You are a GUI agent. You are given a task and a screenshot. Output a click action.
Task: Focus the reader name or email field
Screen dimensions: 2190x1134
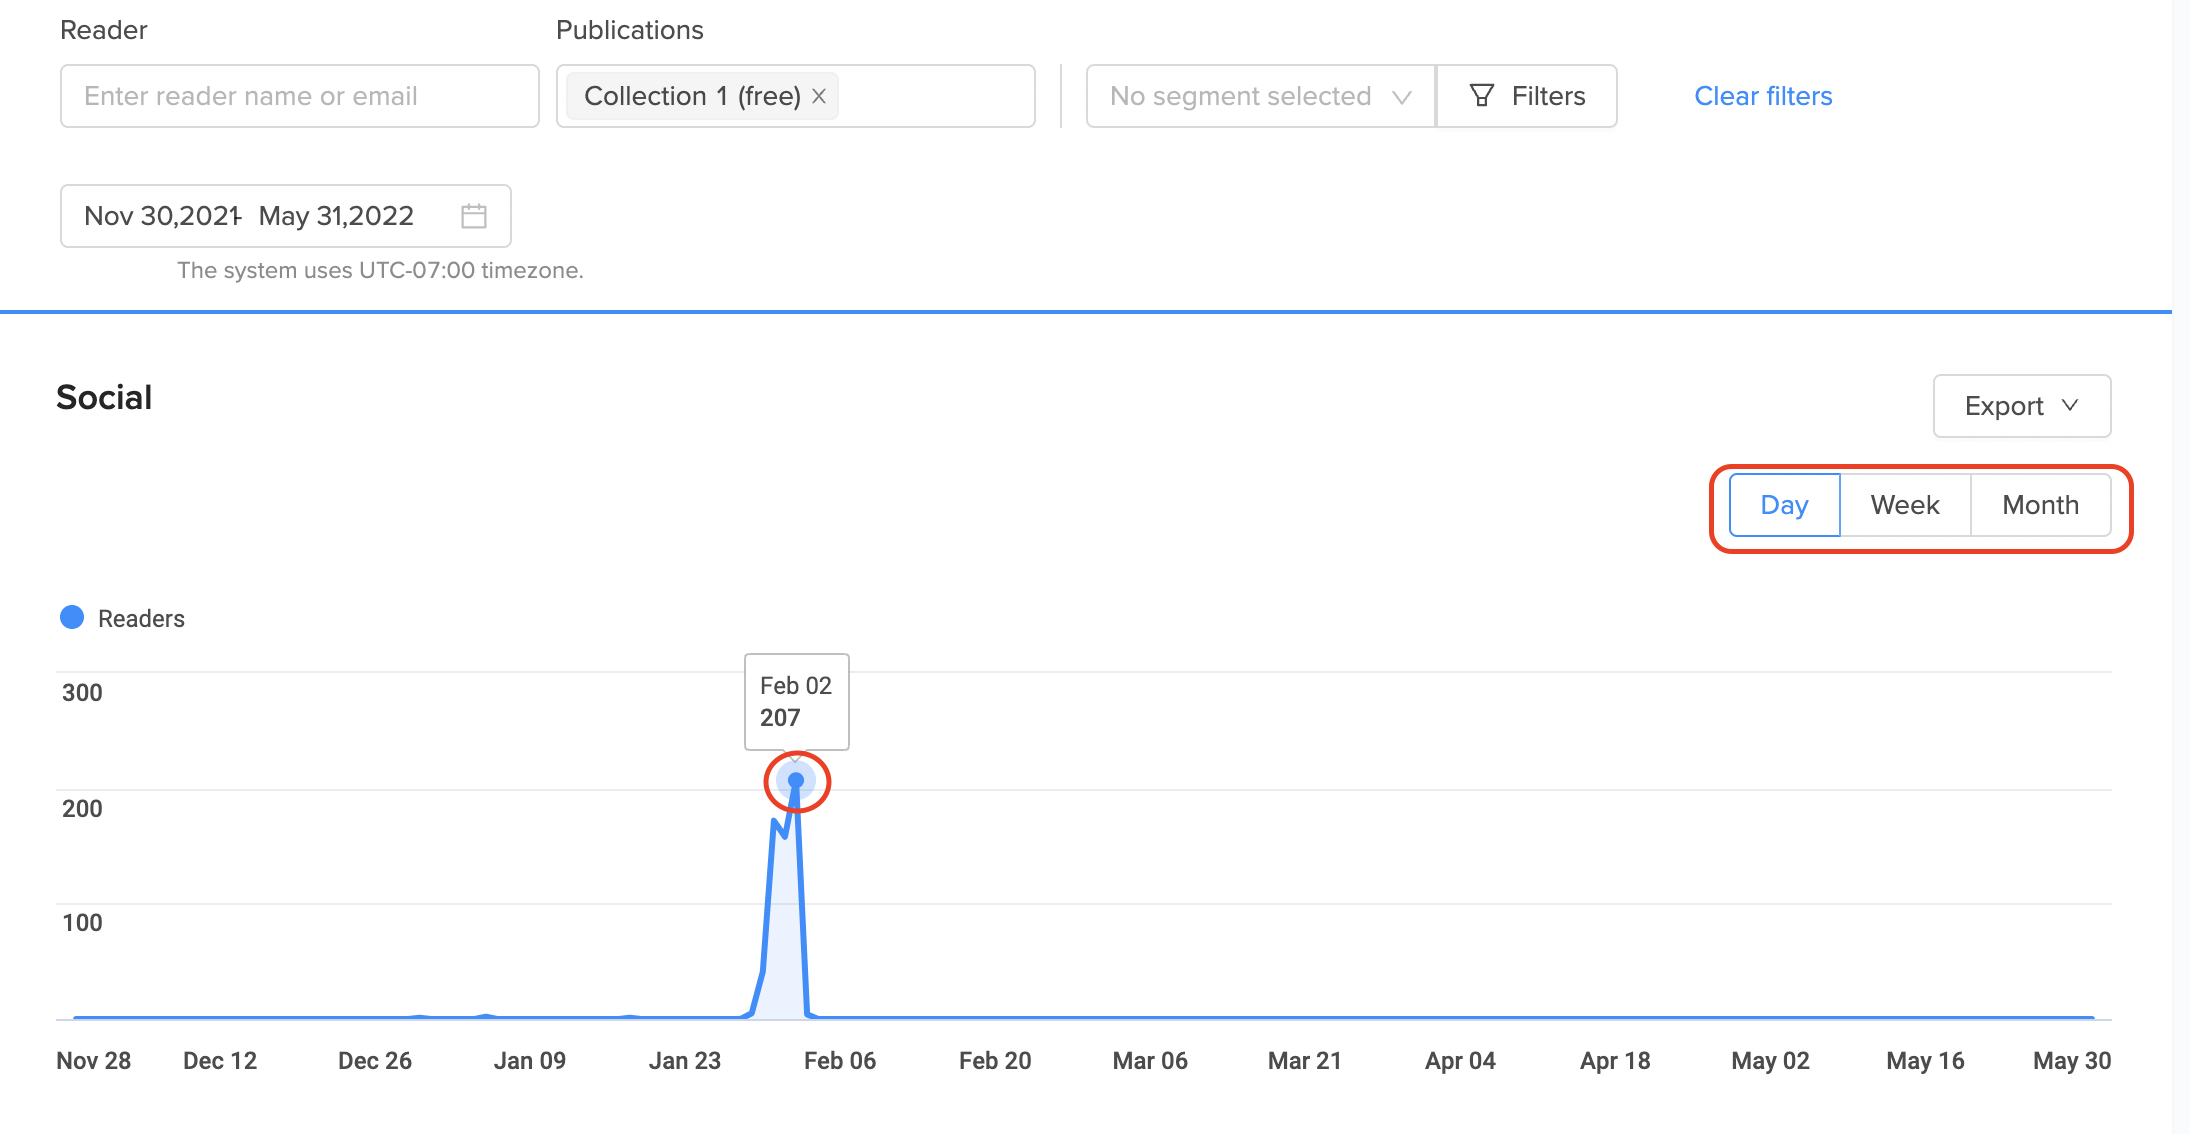(300, 96)
